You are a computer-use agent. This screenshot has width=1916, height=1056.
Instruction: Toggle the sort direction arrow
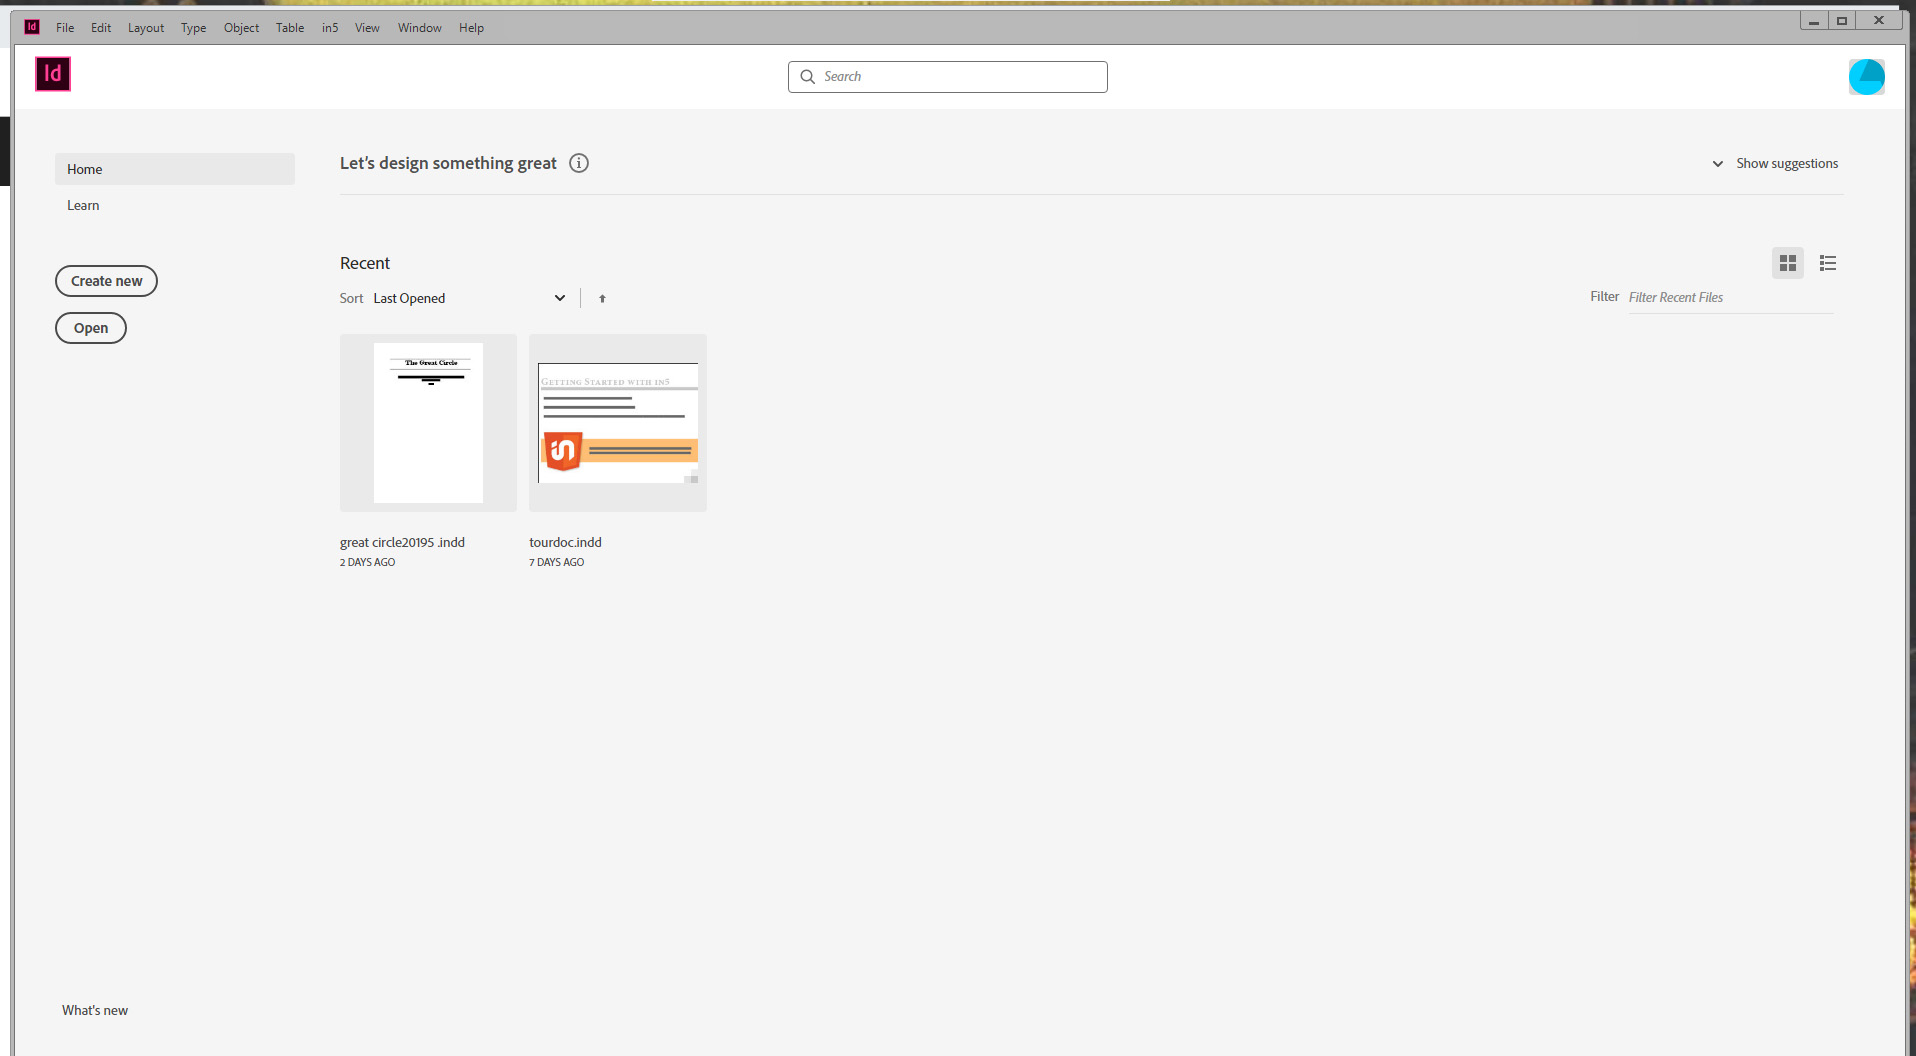(x=602, y=298)
